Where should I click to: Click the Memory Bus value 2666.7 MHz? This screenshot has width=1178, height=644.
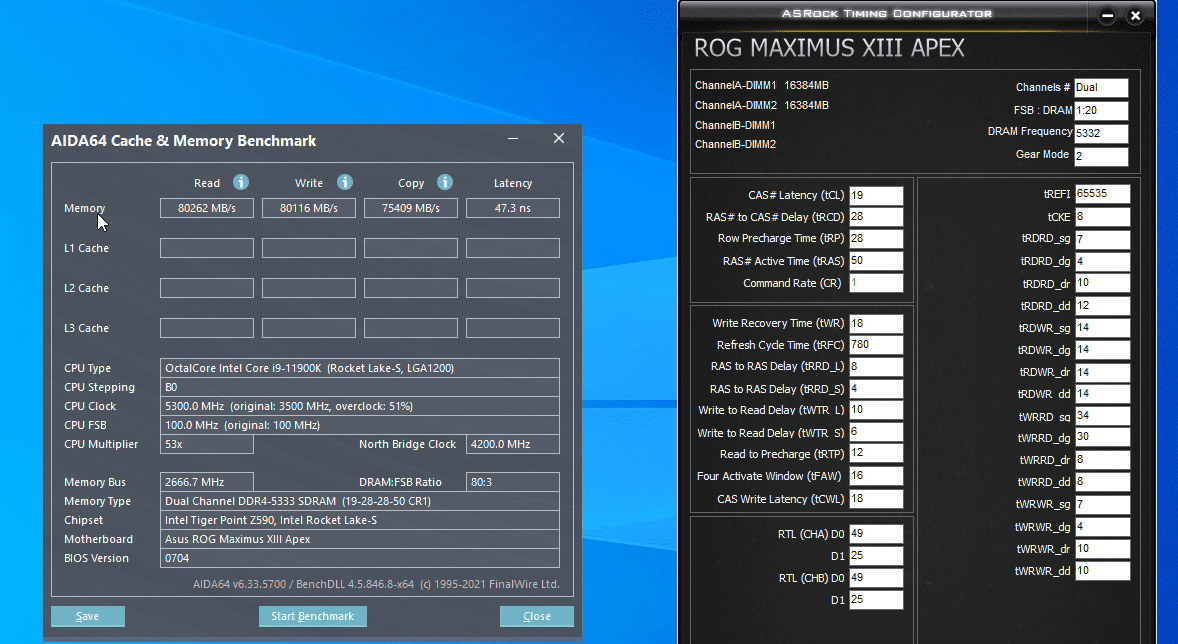click(x=207, y=482)
